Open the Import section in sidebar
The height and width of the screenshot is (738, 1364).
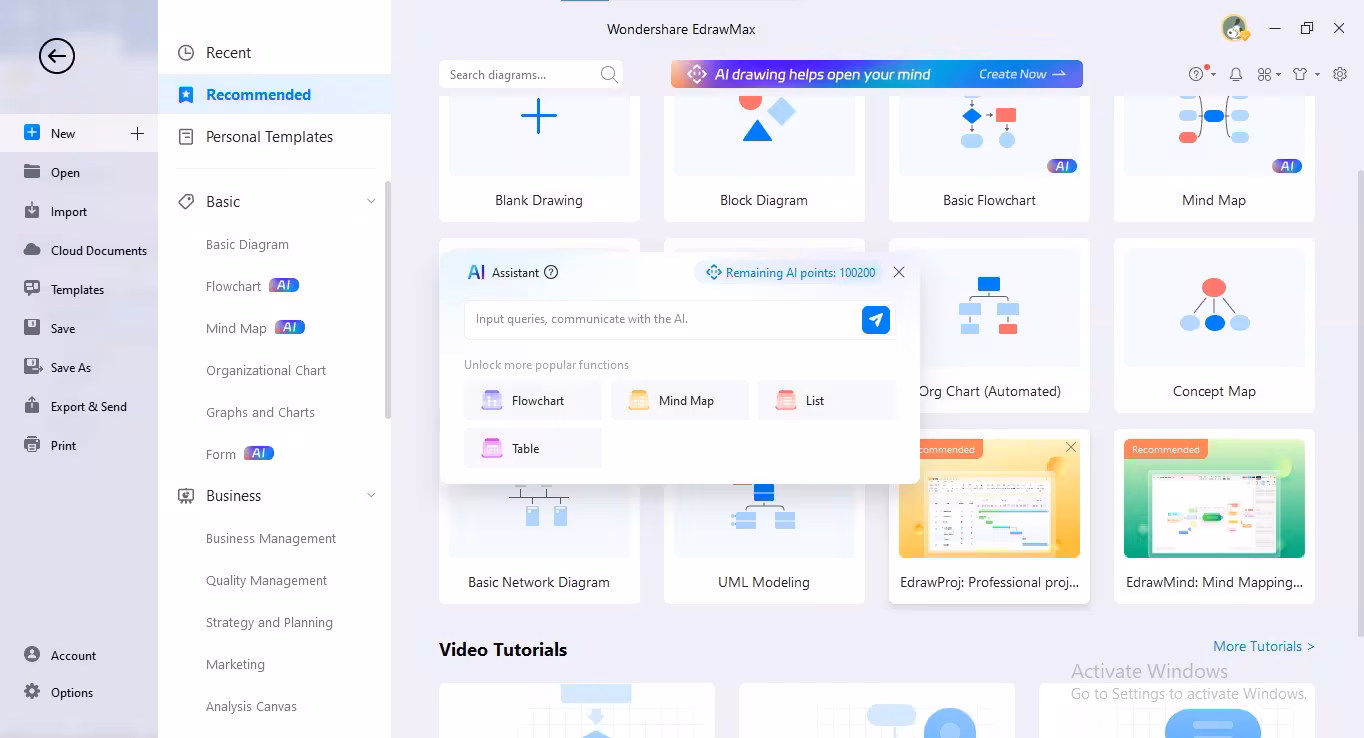click(67, 211)
